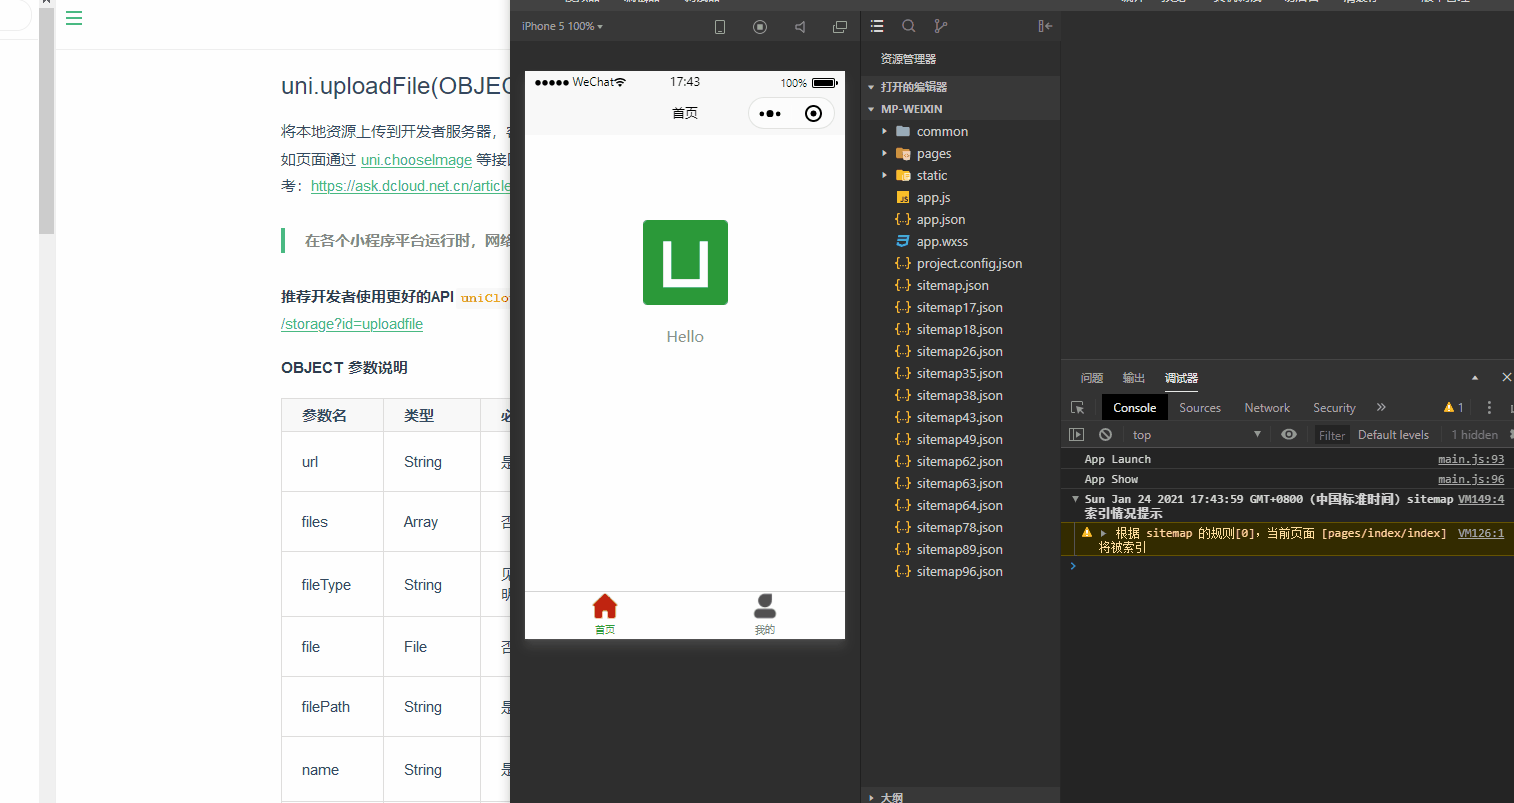This screenshot has width=1514, height=803.
Task: Tap the capsule close circle button
Action: (x=813, y=113)
